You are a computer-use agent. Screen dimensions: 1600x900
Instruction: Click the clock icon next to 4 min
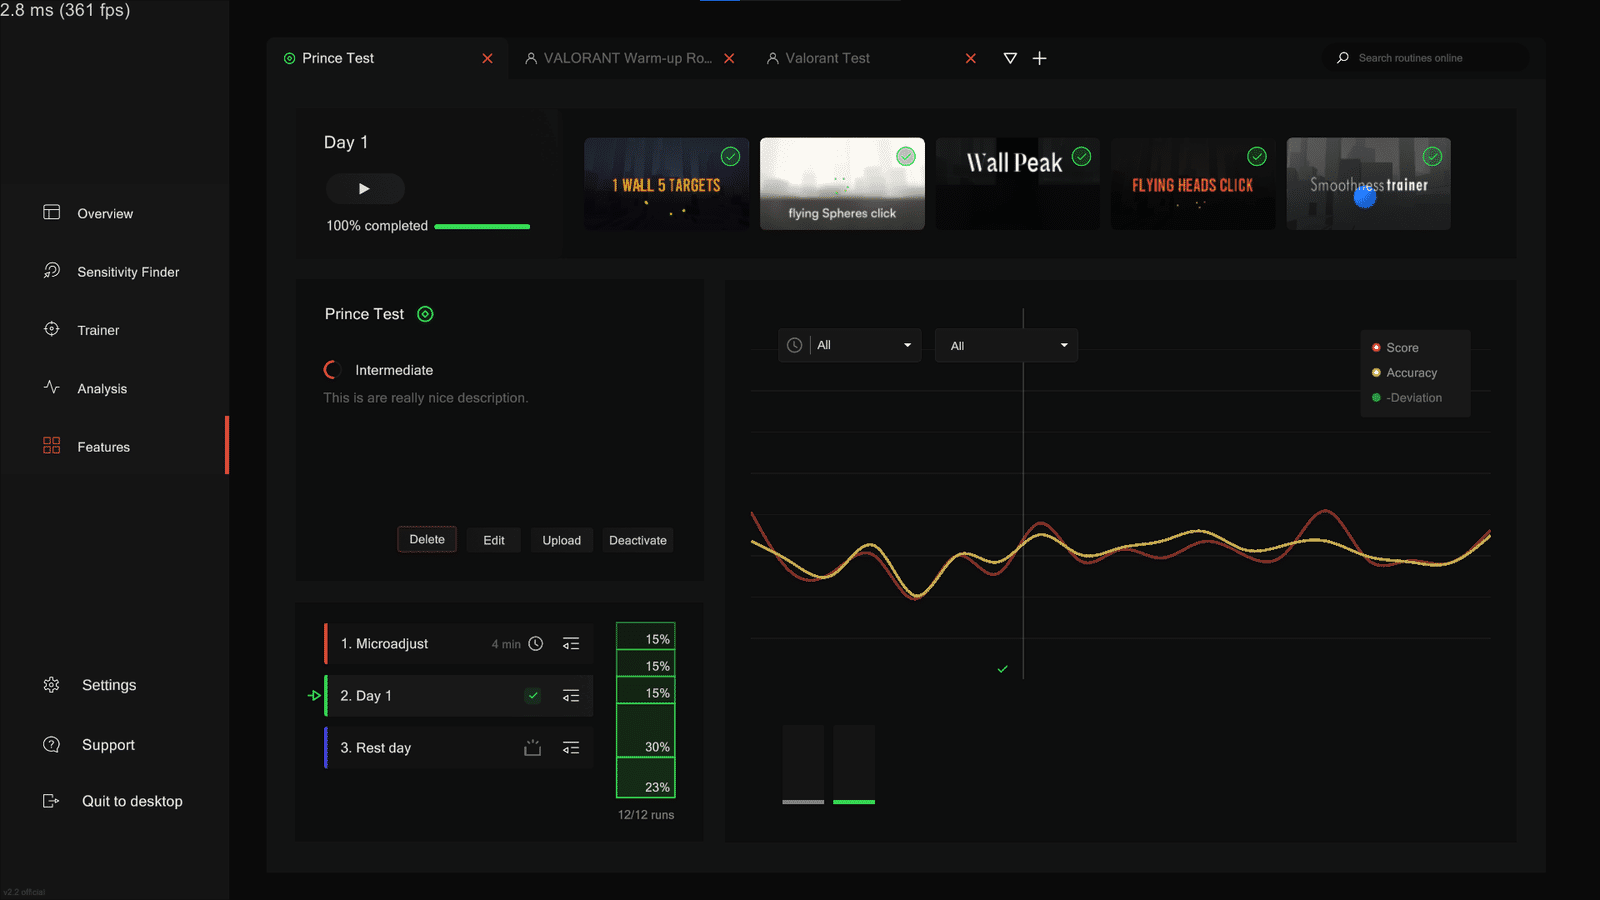click(536, 644)
